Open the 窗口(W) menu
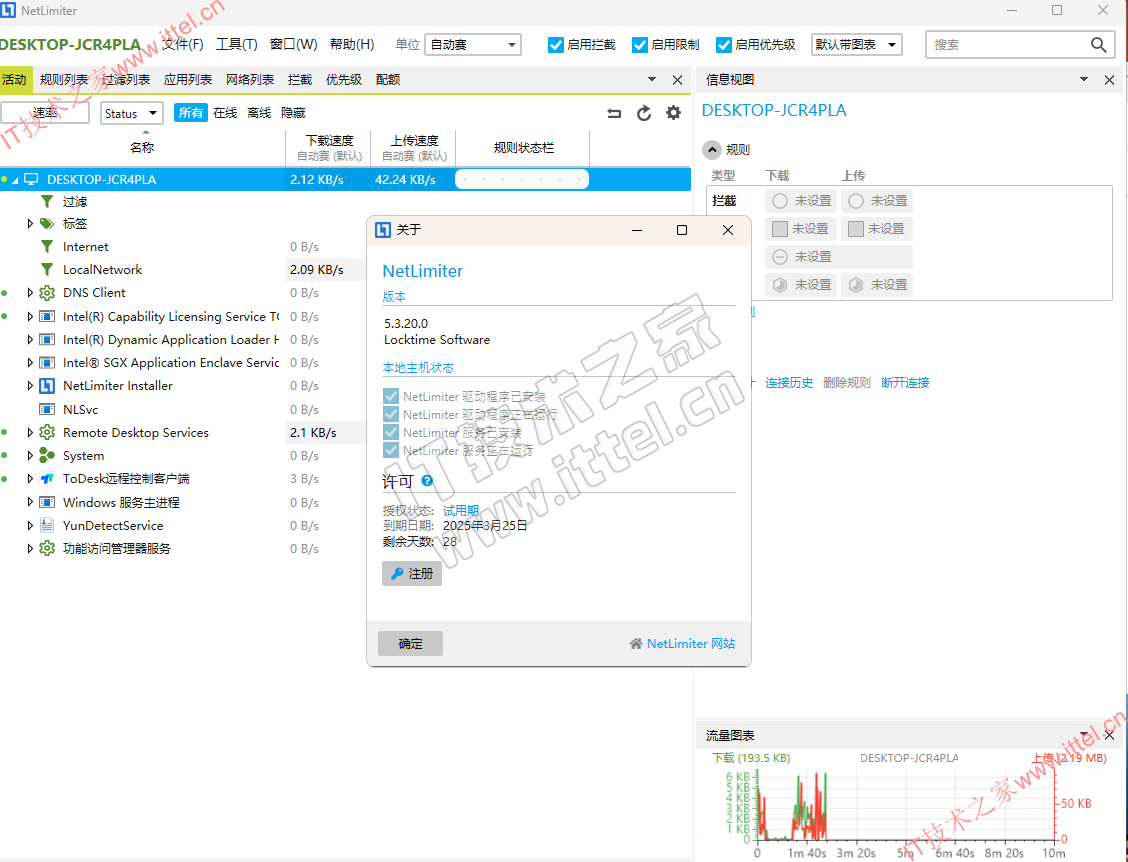Viewport: 1128px width, 862px height. [294, 45]
